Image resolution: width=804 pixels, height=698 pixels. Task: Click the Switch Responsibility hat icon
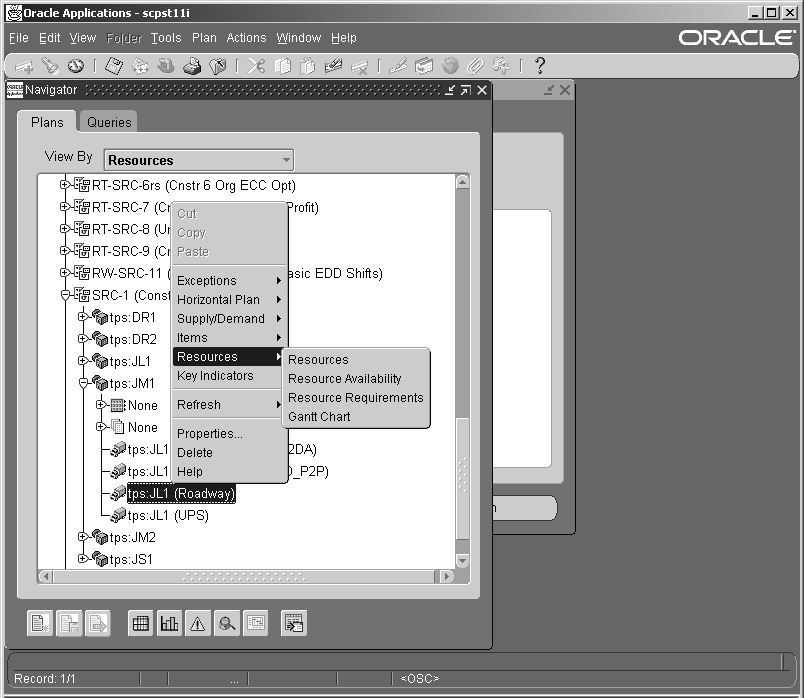(x=166, y=66)
